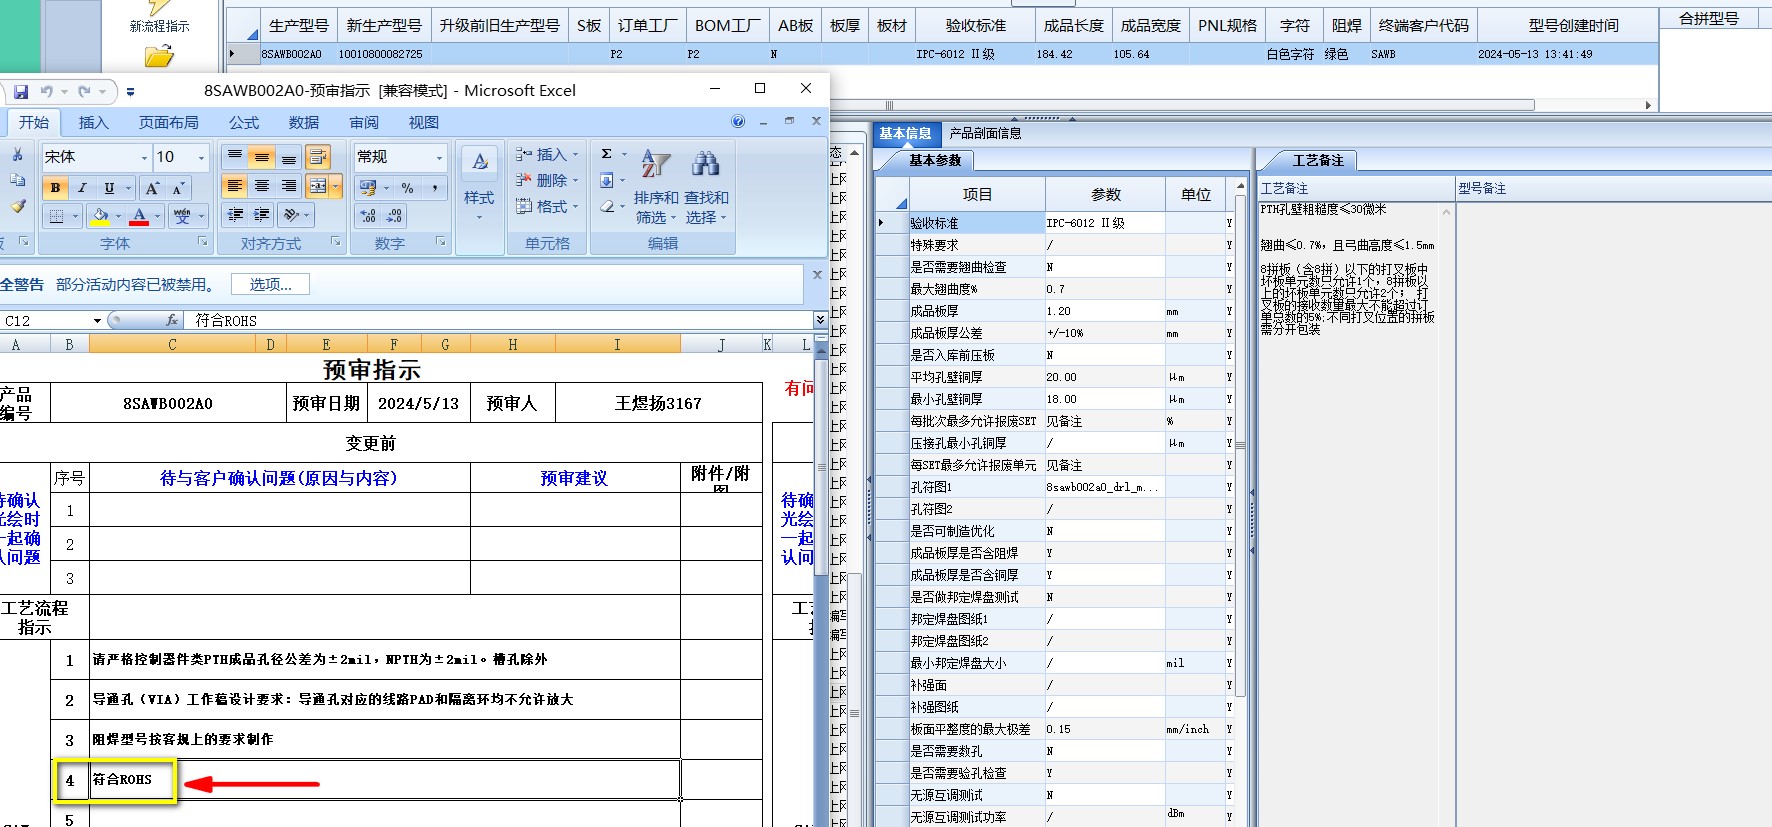The height and width of the screenshot is (827, 1772).
Task: Open font name dropdown showing 宋体
Action: tap(144, 157)
